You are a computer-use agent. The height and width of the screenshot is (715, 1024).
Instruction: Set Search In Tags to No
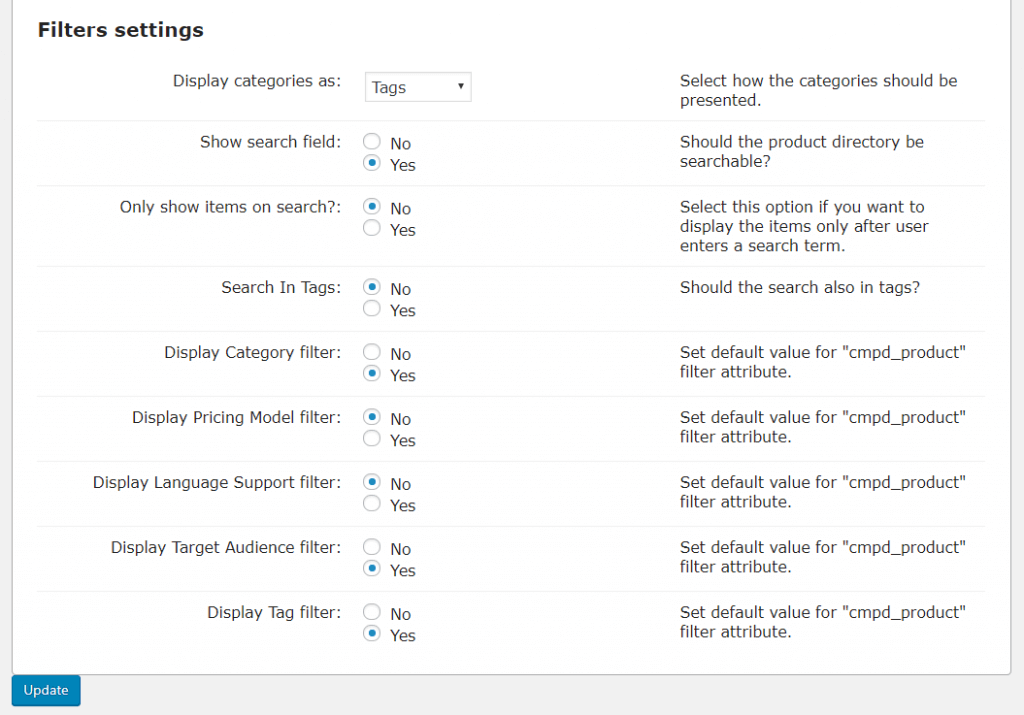(x=372, y=289)
